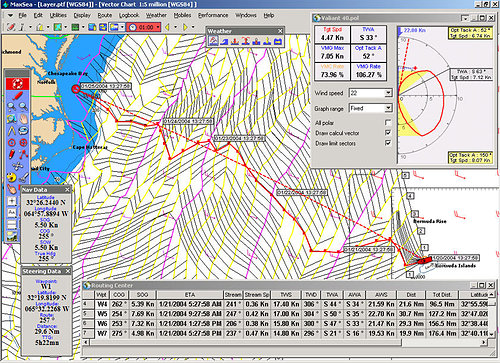Open the Wind speed dropdown
This screenshot has height=363, width=500.
click(388, 93)
